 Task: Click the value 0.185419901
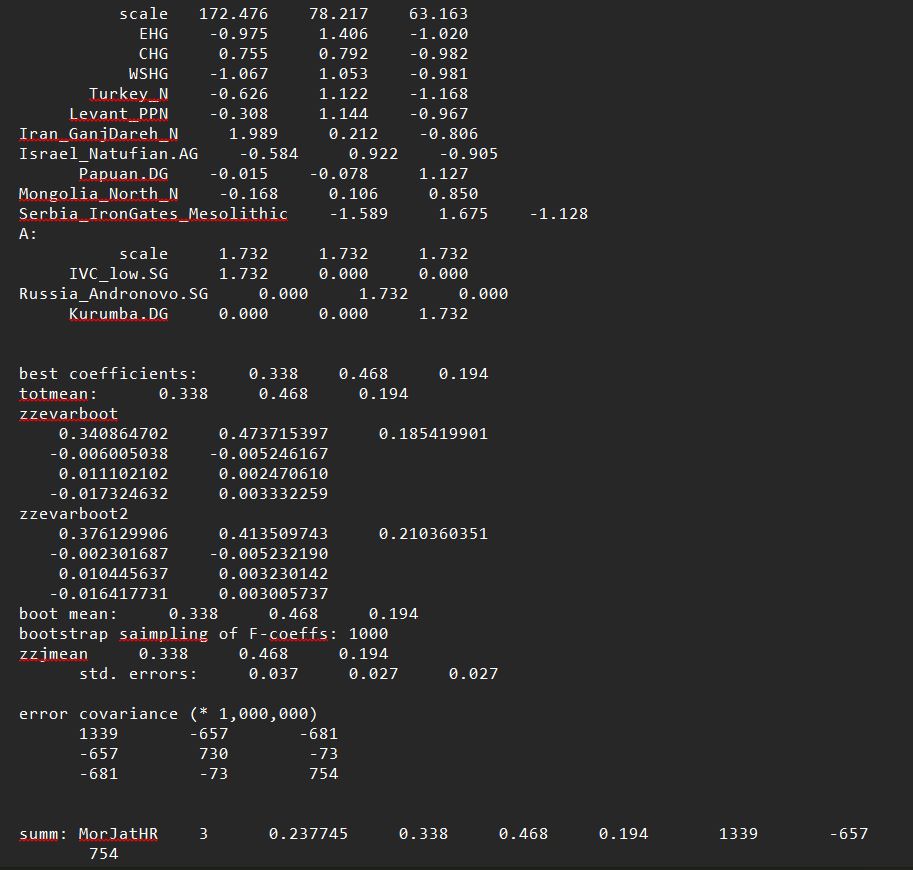(433, 434)
